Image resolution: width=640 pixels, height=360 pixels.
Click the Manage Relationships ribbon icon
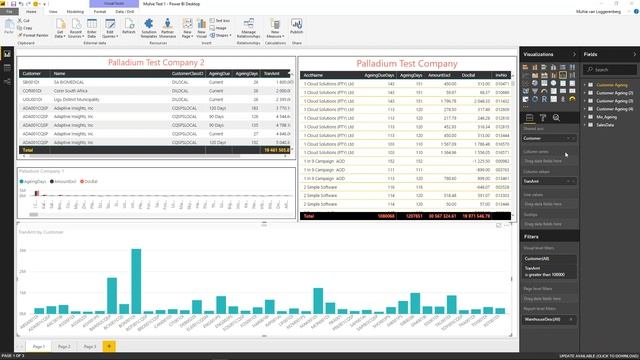click(x=249, y=28)
